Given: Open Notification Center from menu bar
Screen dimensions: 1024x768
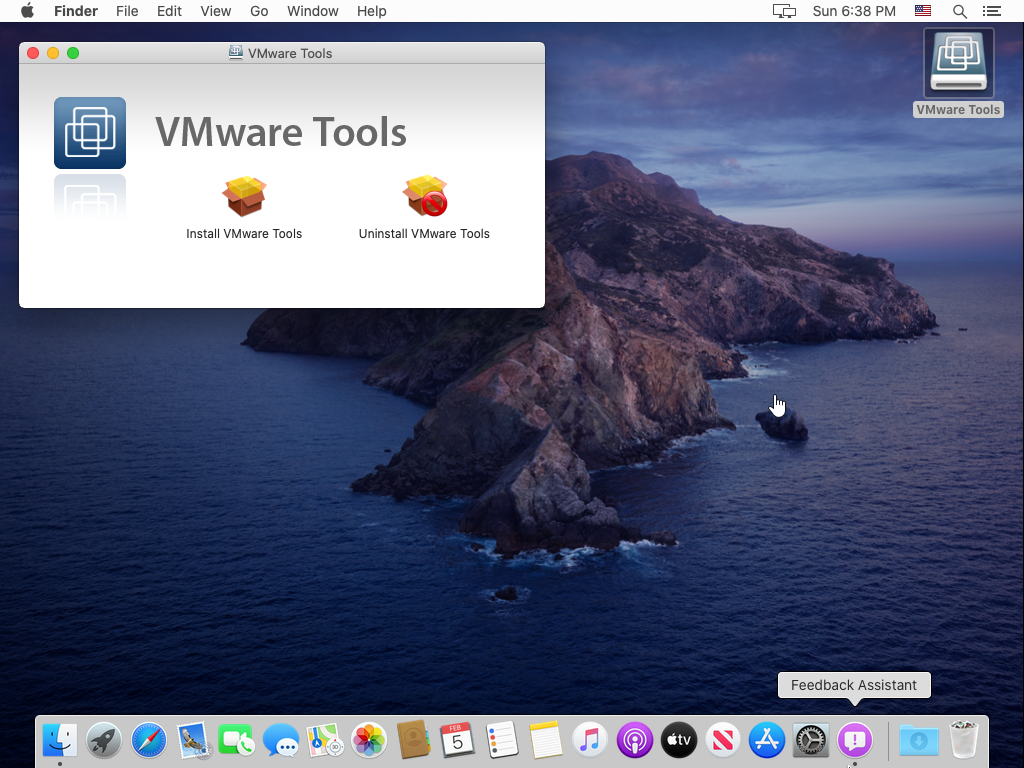Looking at the screenshot, I should point(991,11).
